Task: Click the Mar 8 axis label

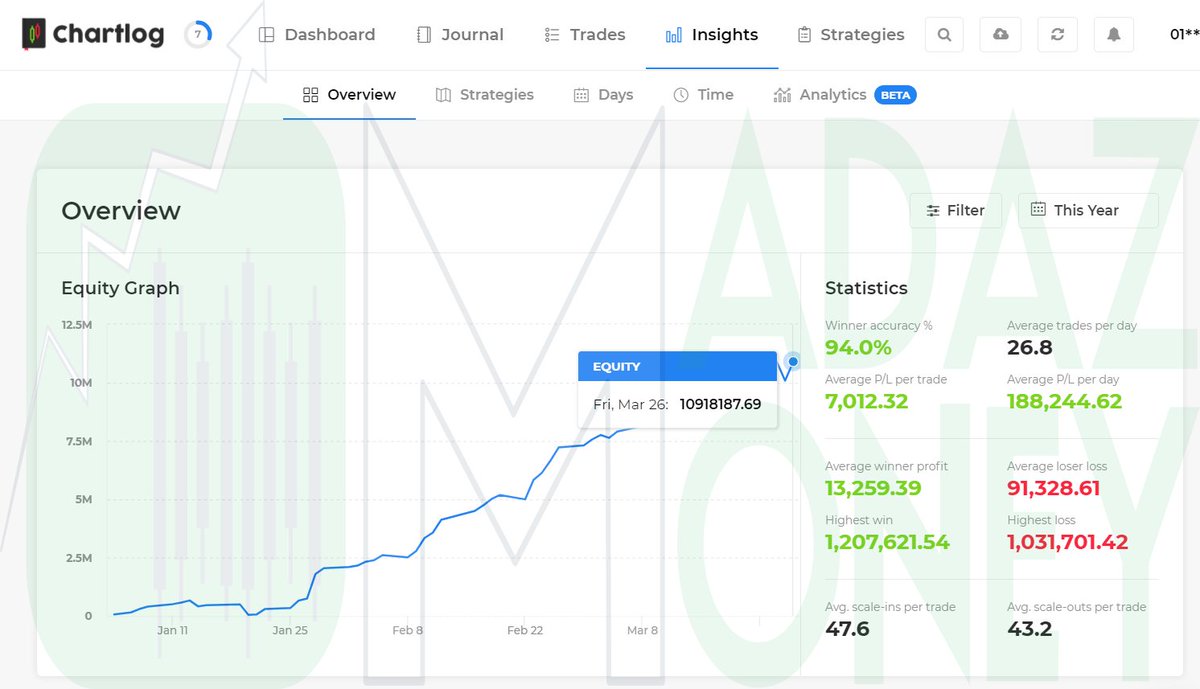Action: pos(642,631)
